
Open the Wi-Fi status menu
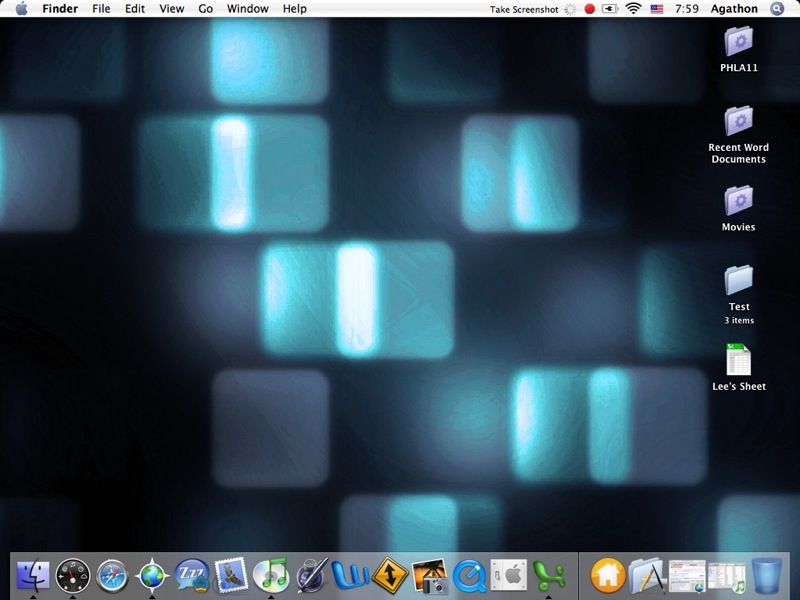click(633, 9)
